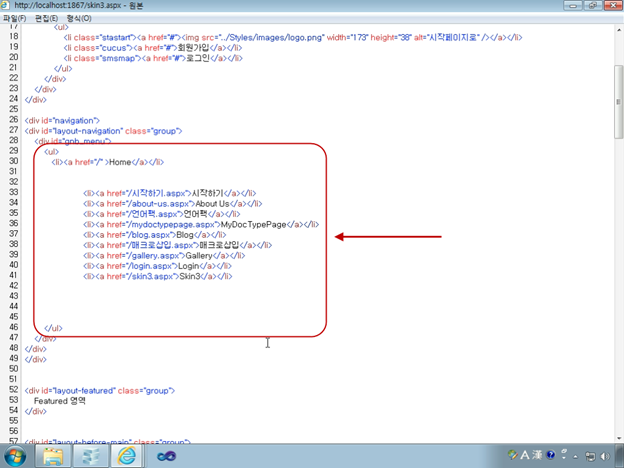The height and width of the screenshot is (468, 624).
Task: Click the '시작하기' link text line 33
Action: [x=208, y=193]
